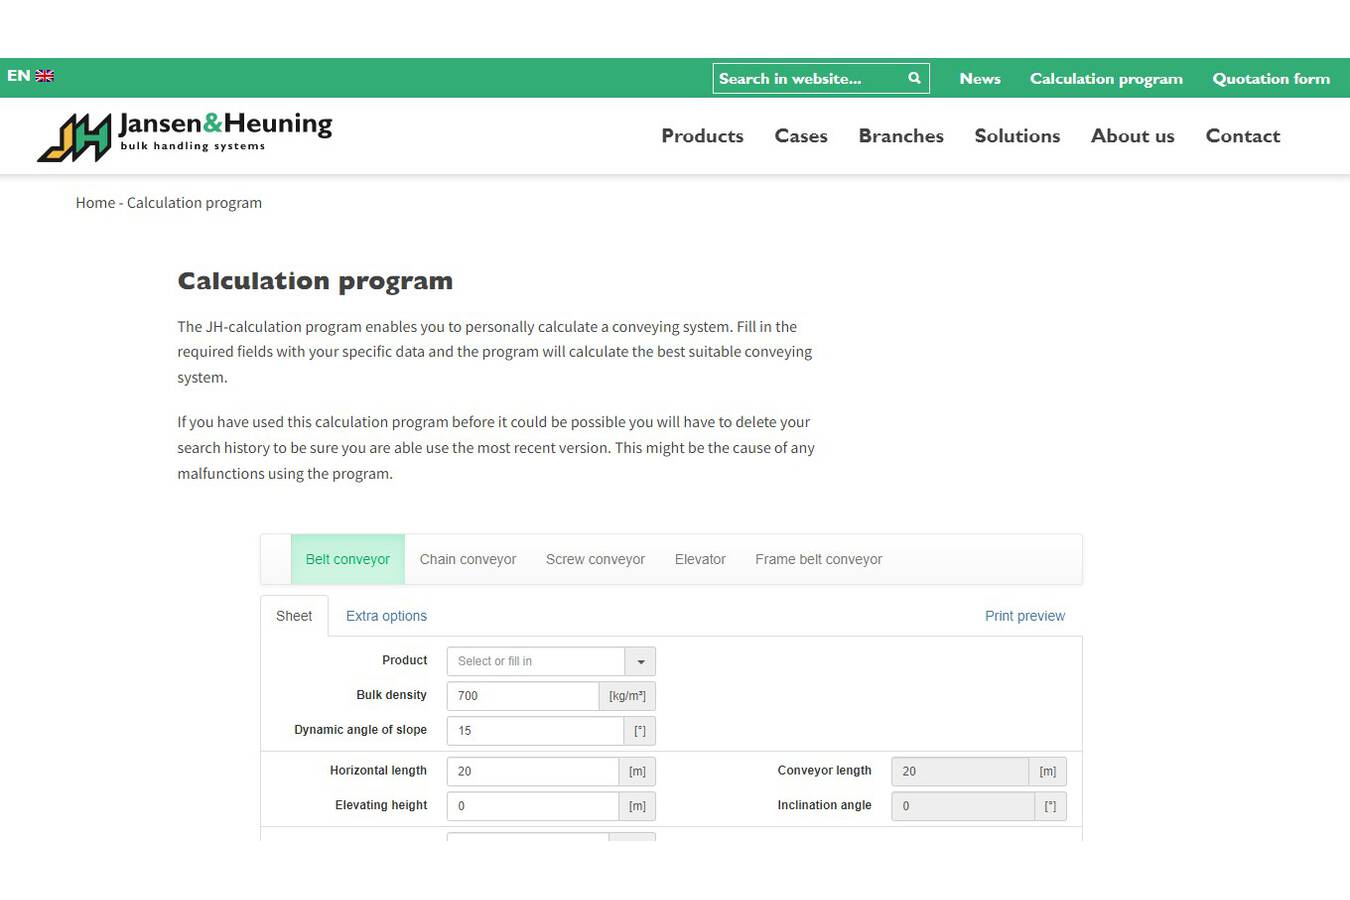Choose Frame belt conveyor tab

pos(818,559)
